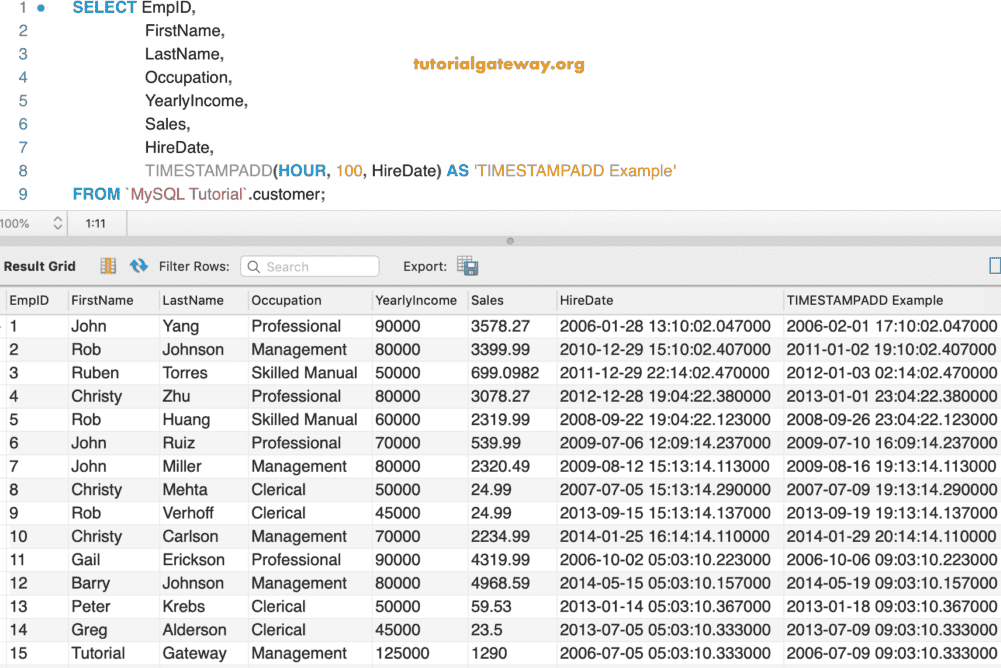Sort results by the HireDate column header
This screenshot has width=1001, height=668.
586,300
